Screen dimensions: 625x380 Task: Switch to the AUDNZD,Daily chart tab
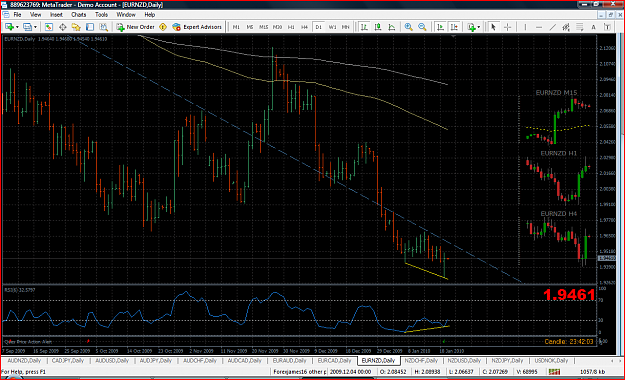pos(24,360)
